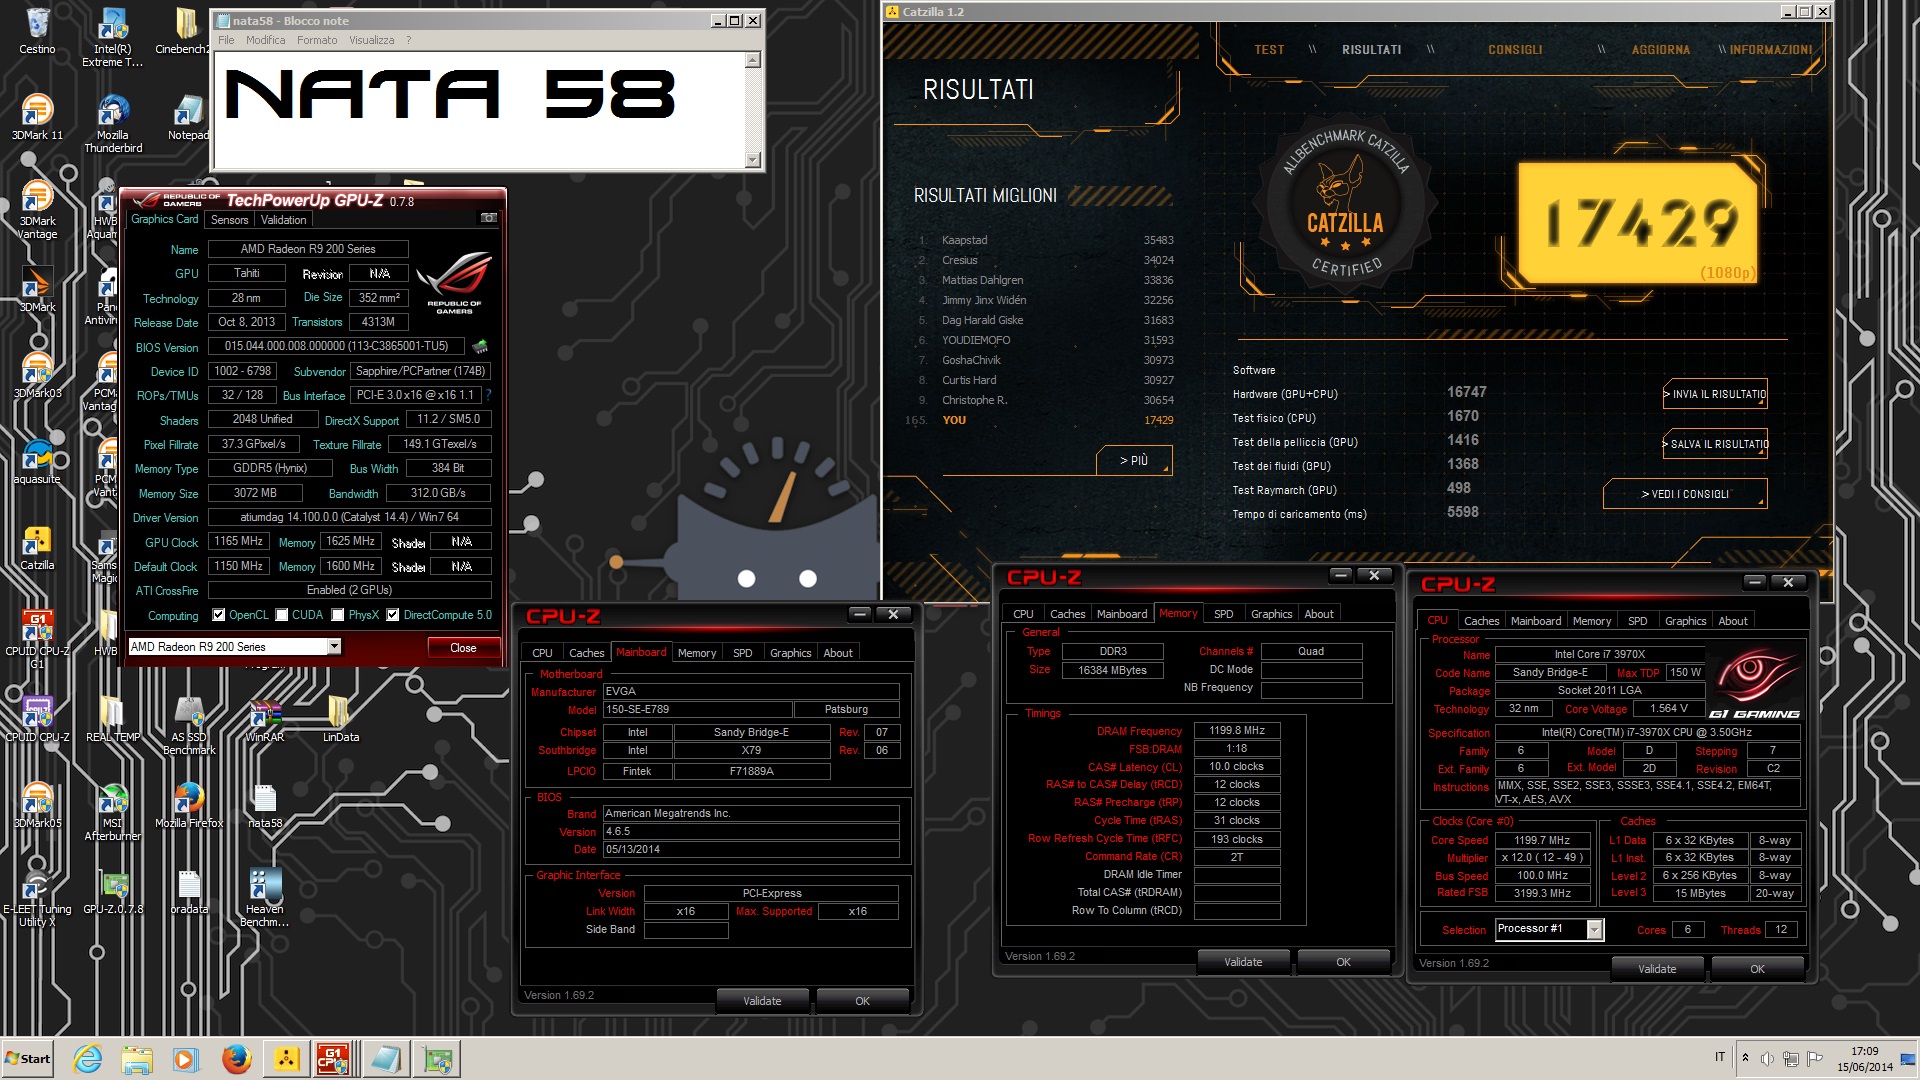Open nata58 text file on desktop

tap(264, 805)
